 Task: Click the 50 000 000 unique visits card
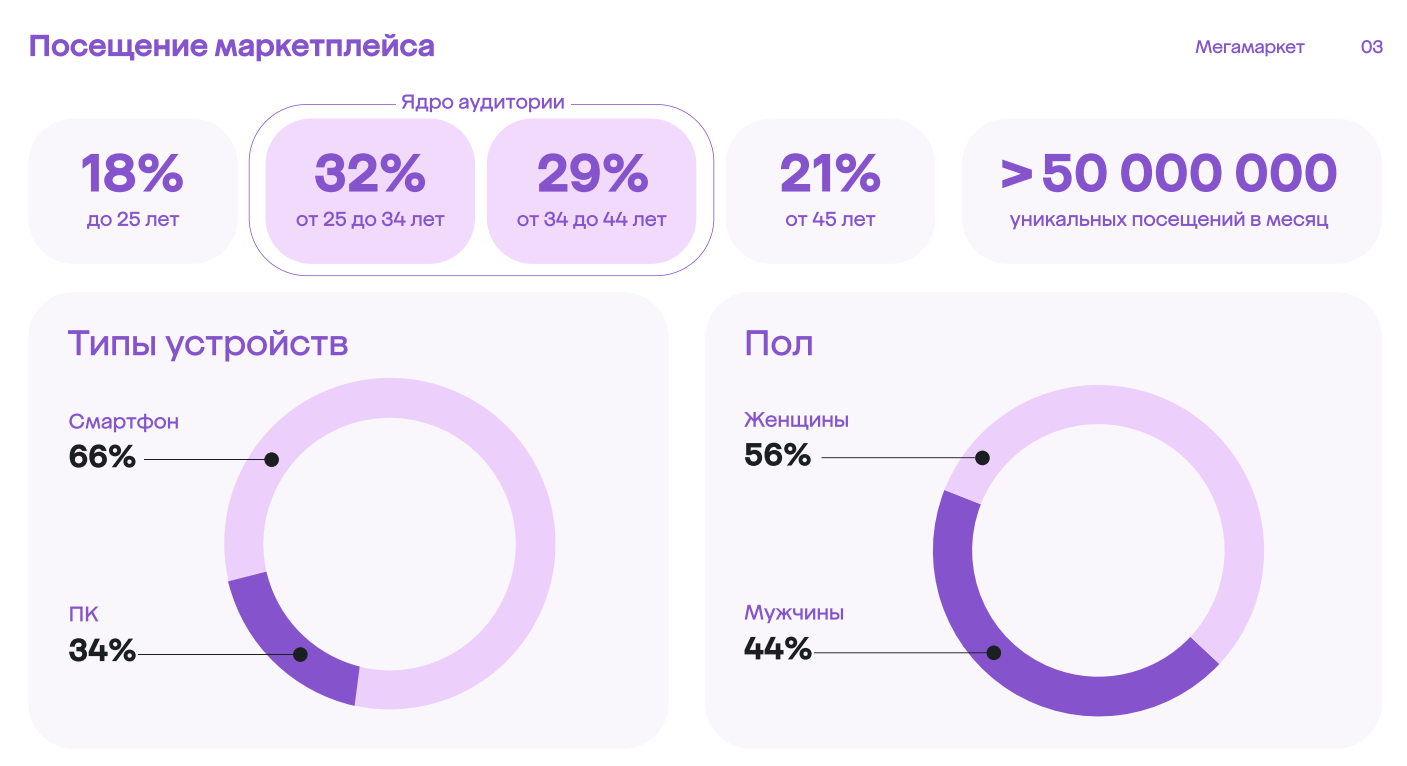click(1170, 191)
